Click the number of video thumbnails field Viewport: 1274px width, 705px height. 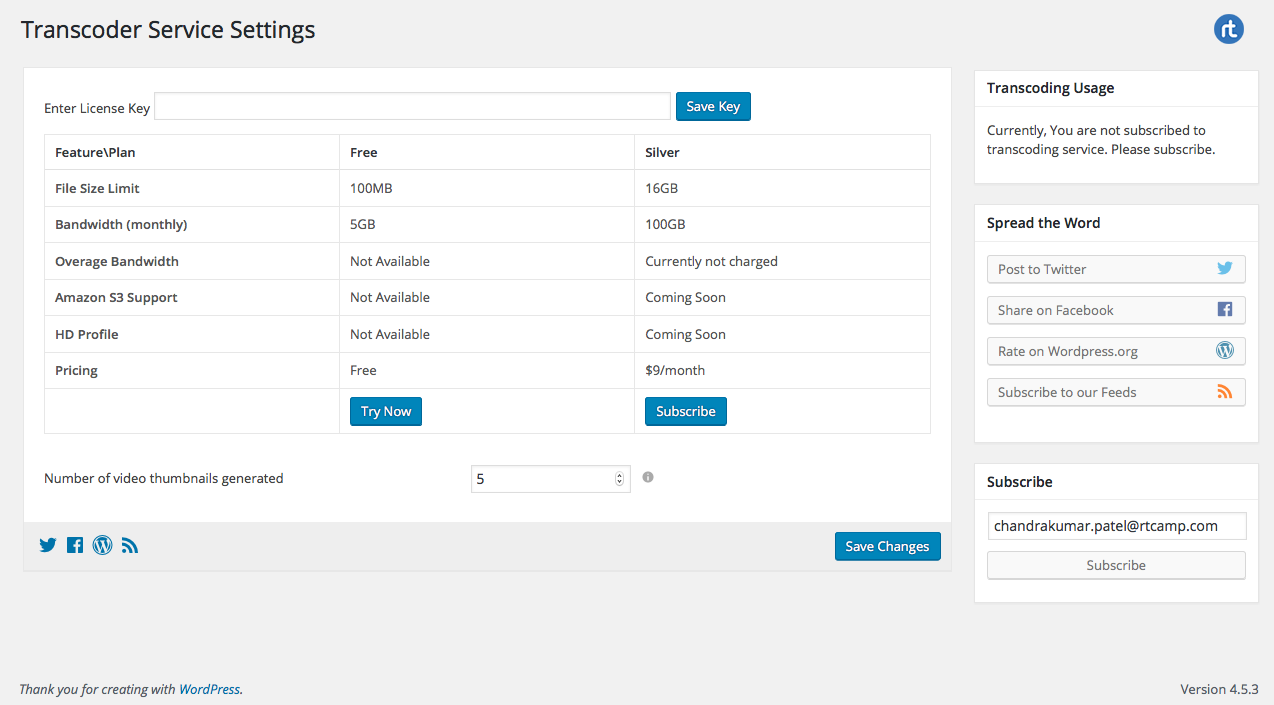[x=550, y=479]
